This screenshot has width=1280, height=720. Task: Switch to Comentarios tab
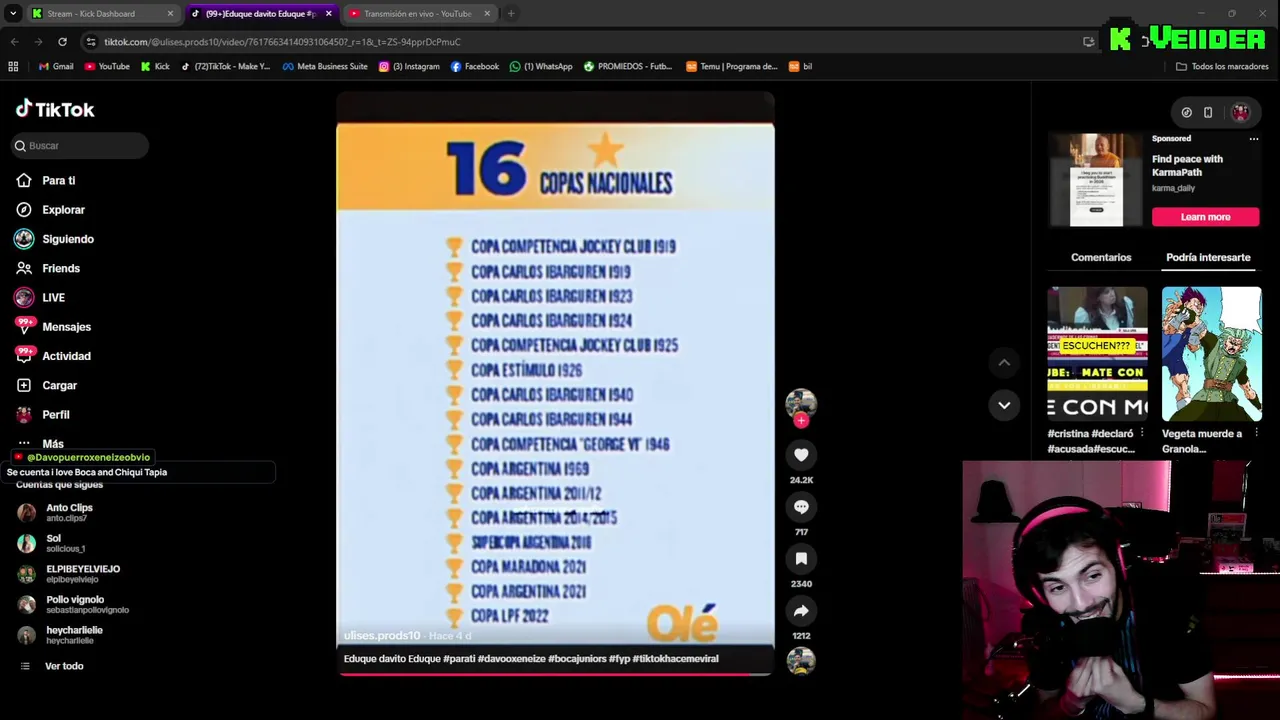click(1101, 257)
